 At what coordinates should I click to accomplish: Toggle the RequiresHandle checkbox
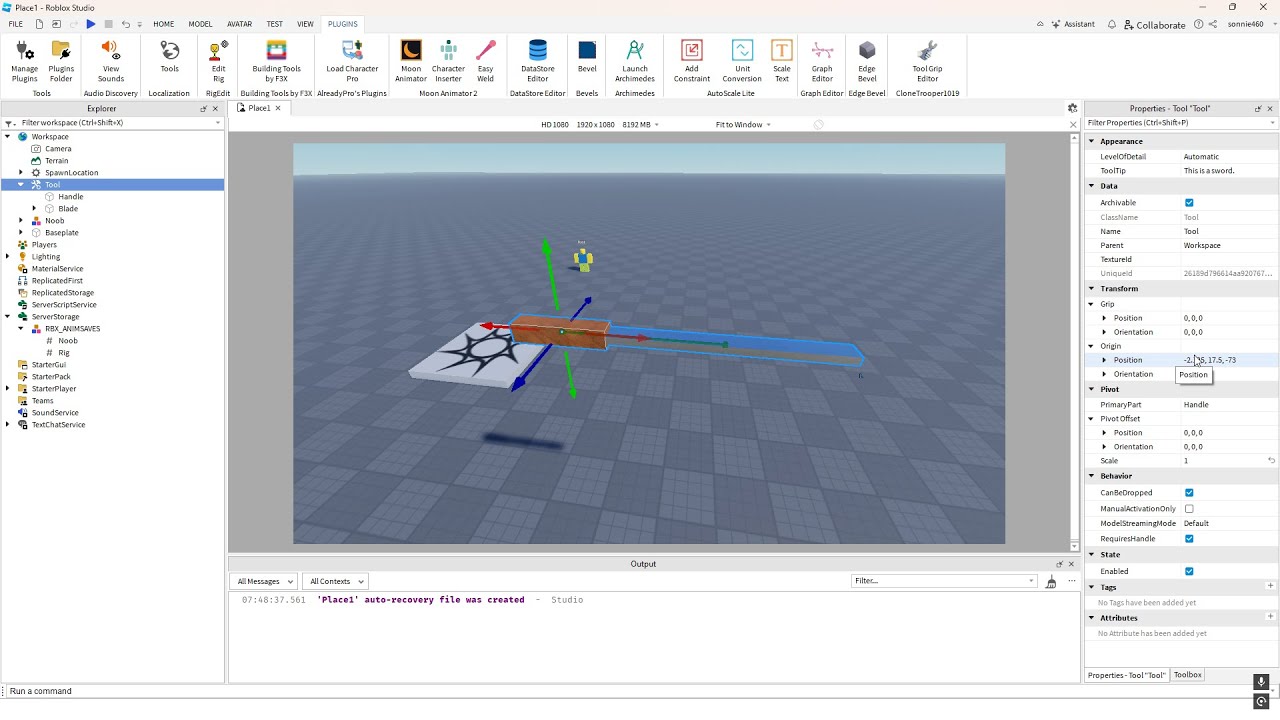[x=1189, y=539]
